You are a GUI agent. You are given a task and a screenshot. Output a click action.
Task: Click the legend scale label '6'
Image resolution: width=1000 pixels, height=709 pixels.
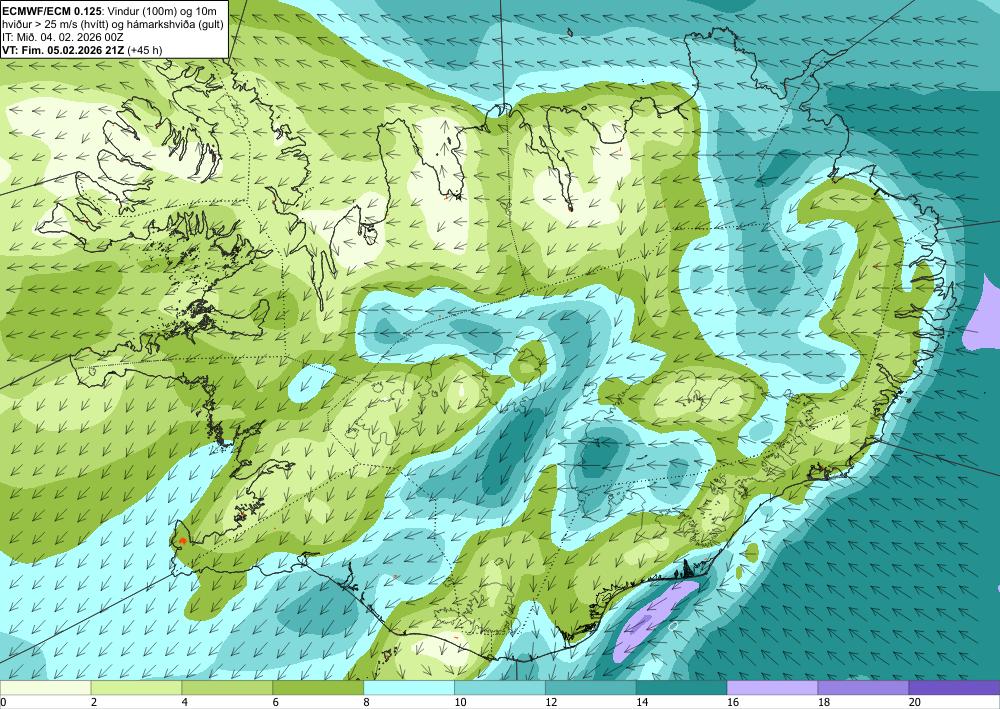click(276, 703)
